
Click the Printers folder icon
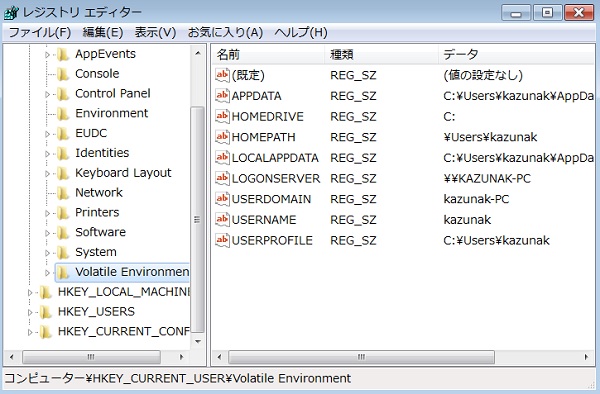point(63,213)
